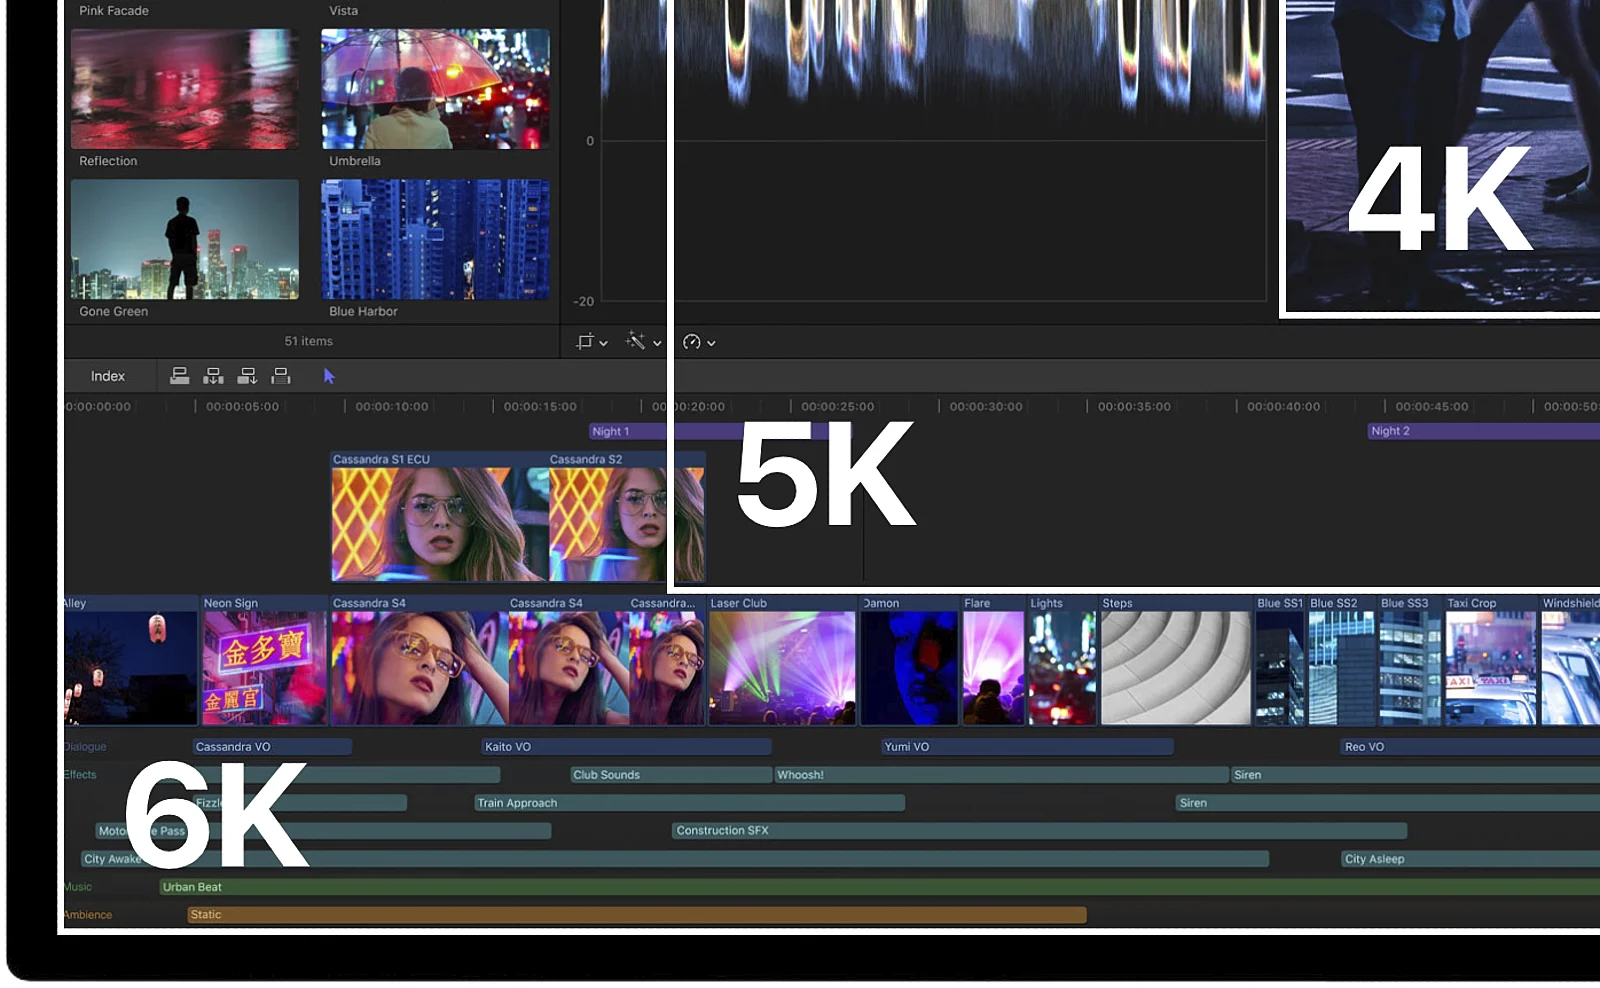The height and width of the screenshot is (988, 1600).
Task: Click the connect clip to storyline icon
Action: 180,376
